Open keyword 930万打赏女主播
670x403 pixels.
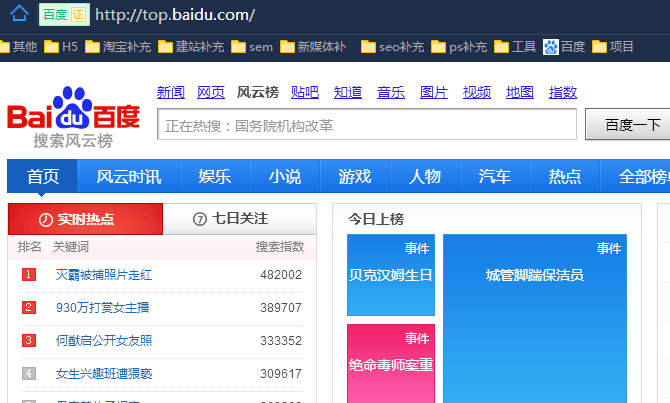tap(103, 307)
